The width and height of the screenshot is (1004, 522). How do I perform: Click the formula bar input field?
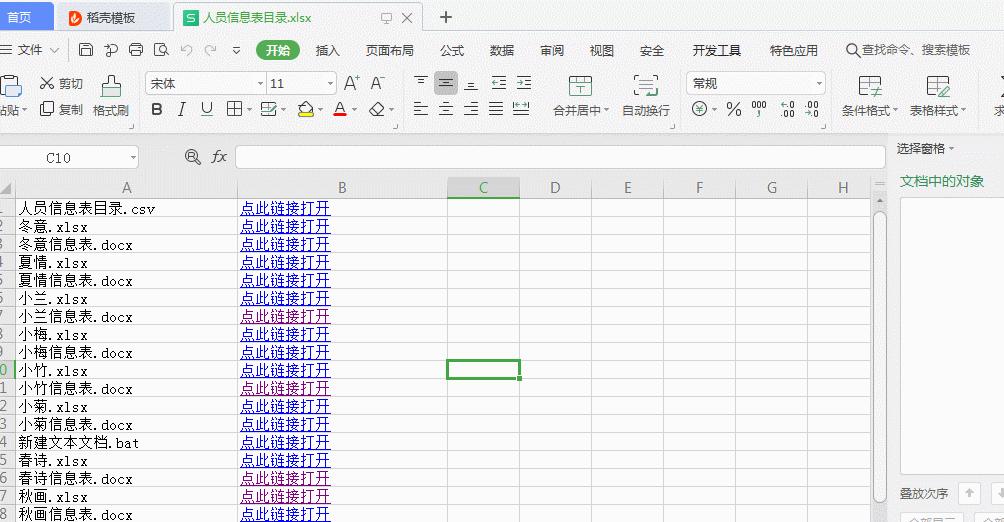pyautogui.click(x=560, y=157)
